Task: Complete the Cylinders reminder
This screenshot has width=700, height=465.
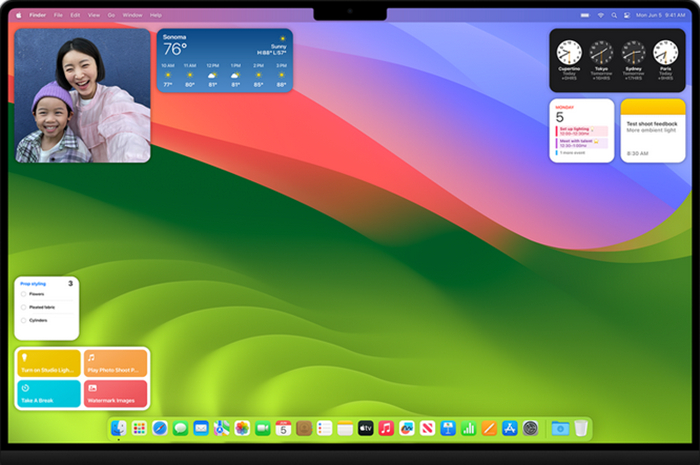Action: (x=24, y=320)
